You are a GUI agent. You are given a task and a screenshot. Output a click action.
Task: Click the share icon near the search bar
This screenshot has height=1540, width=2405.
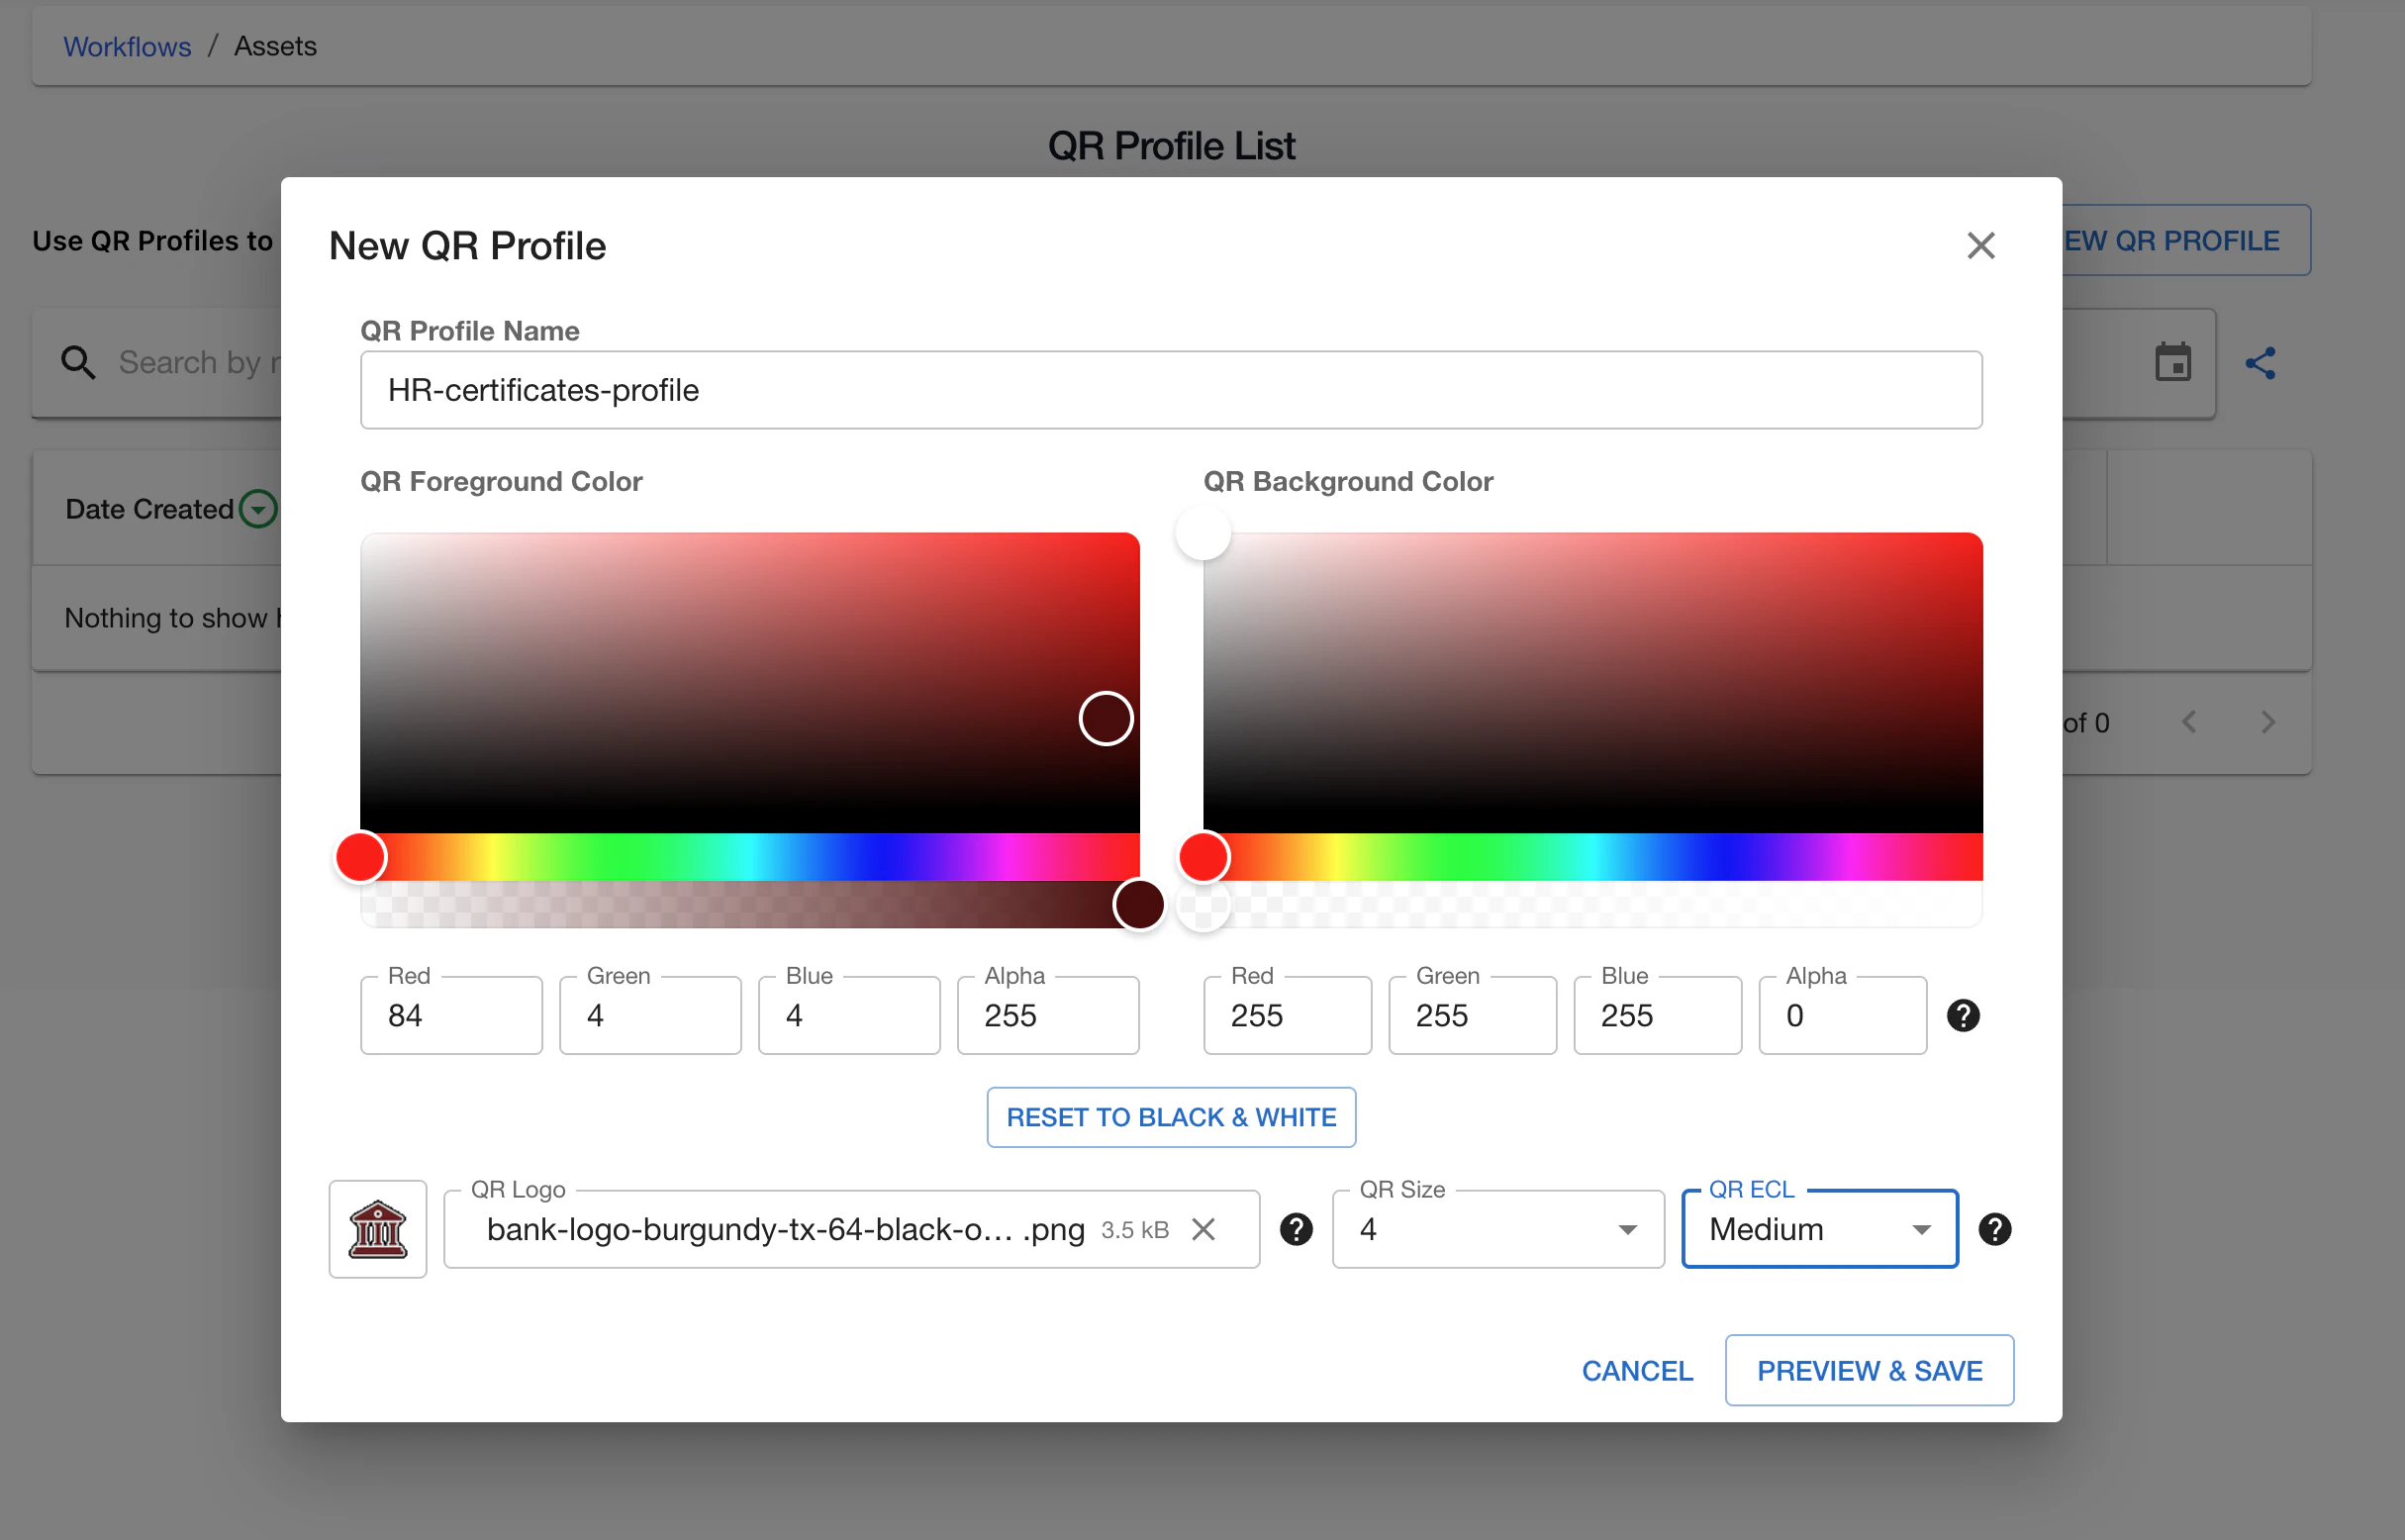2261,364
